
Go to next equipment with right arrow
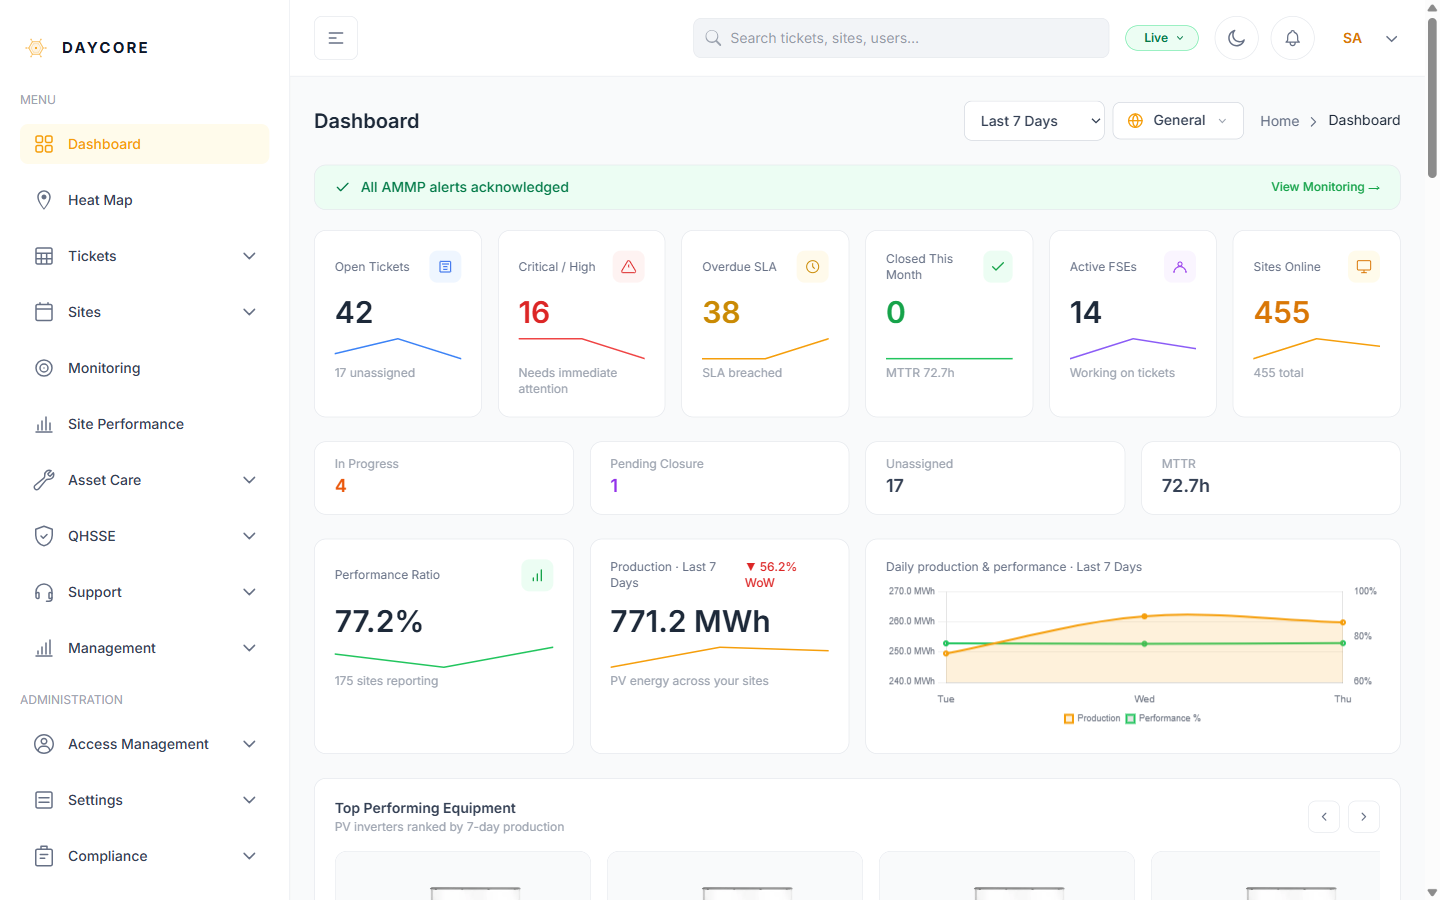[1364, 816]
